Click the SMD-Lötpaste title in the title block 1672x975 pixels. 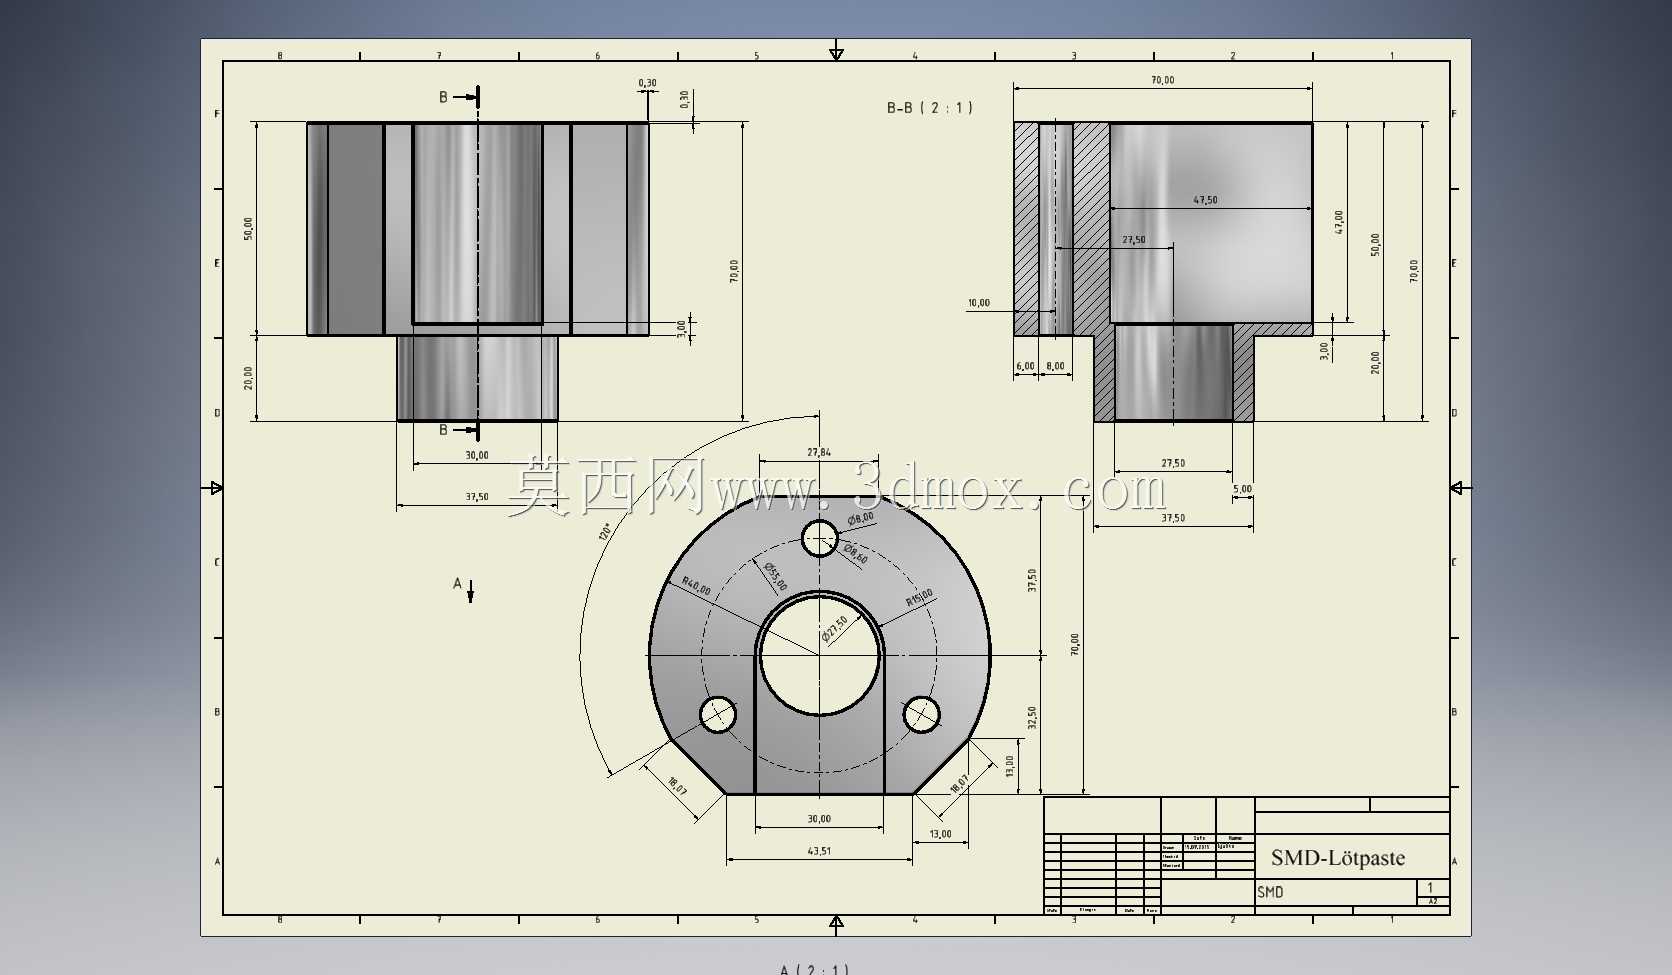coord(1338,858)
